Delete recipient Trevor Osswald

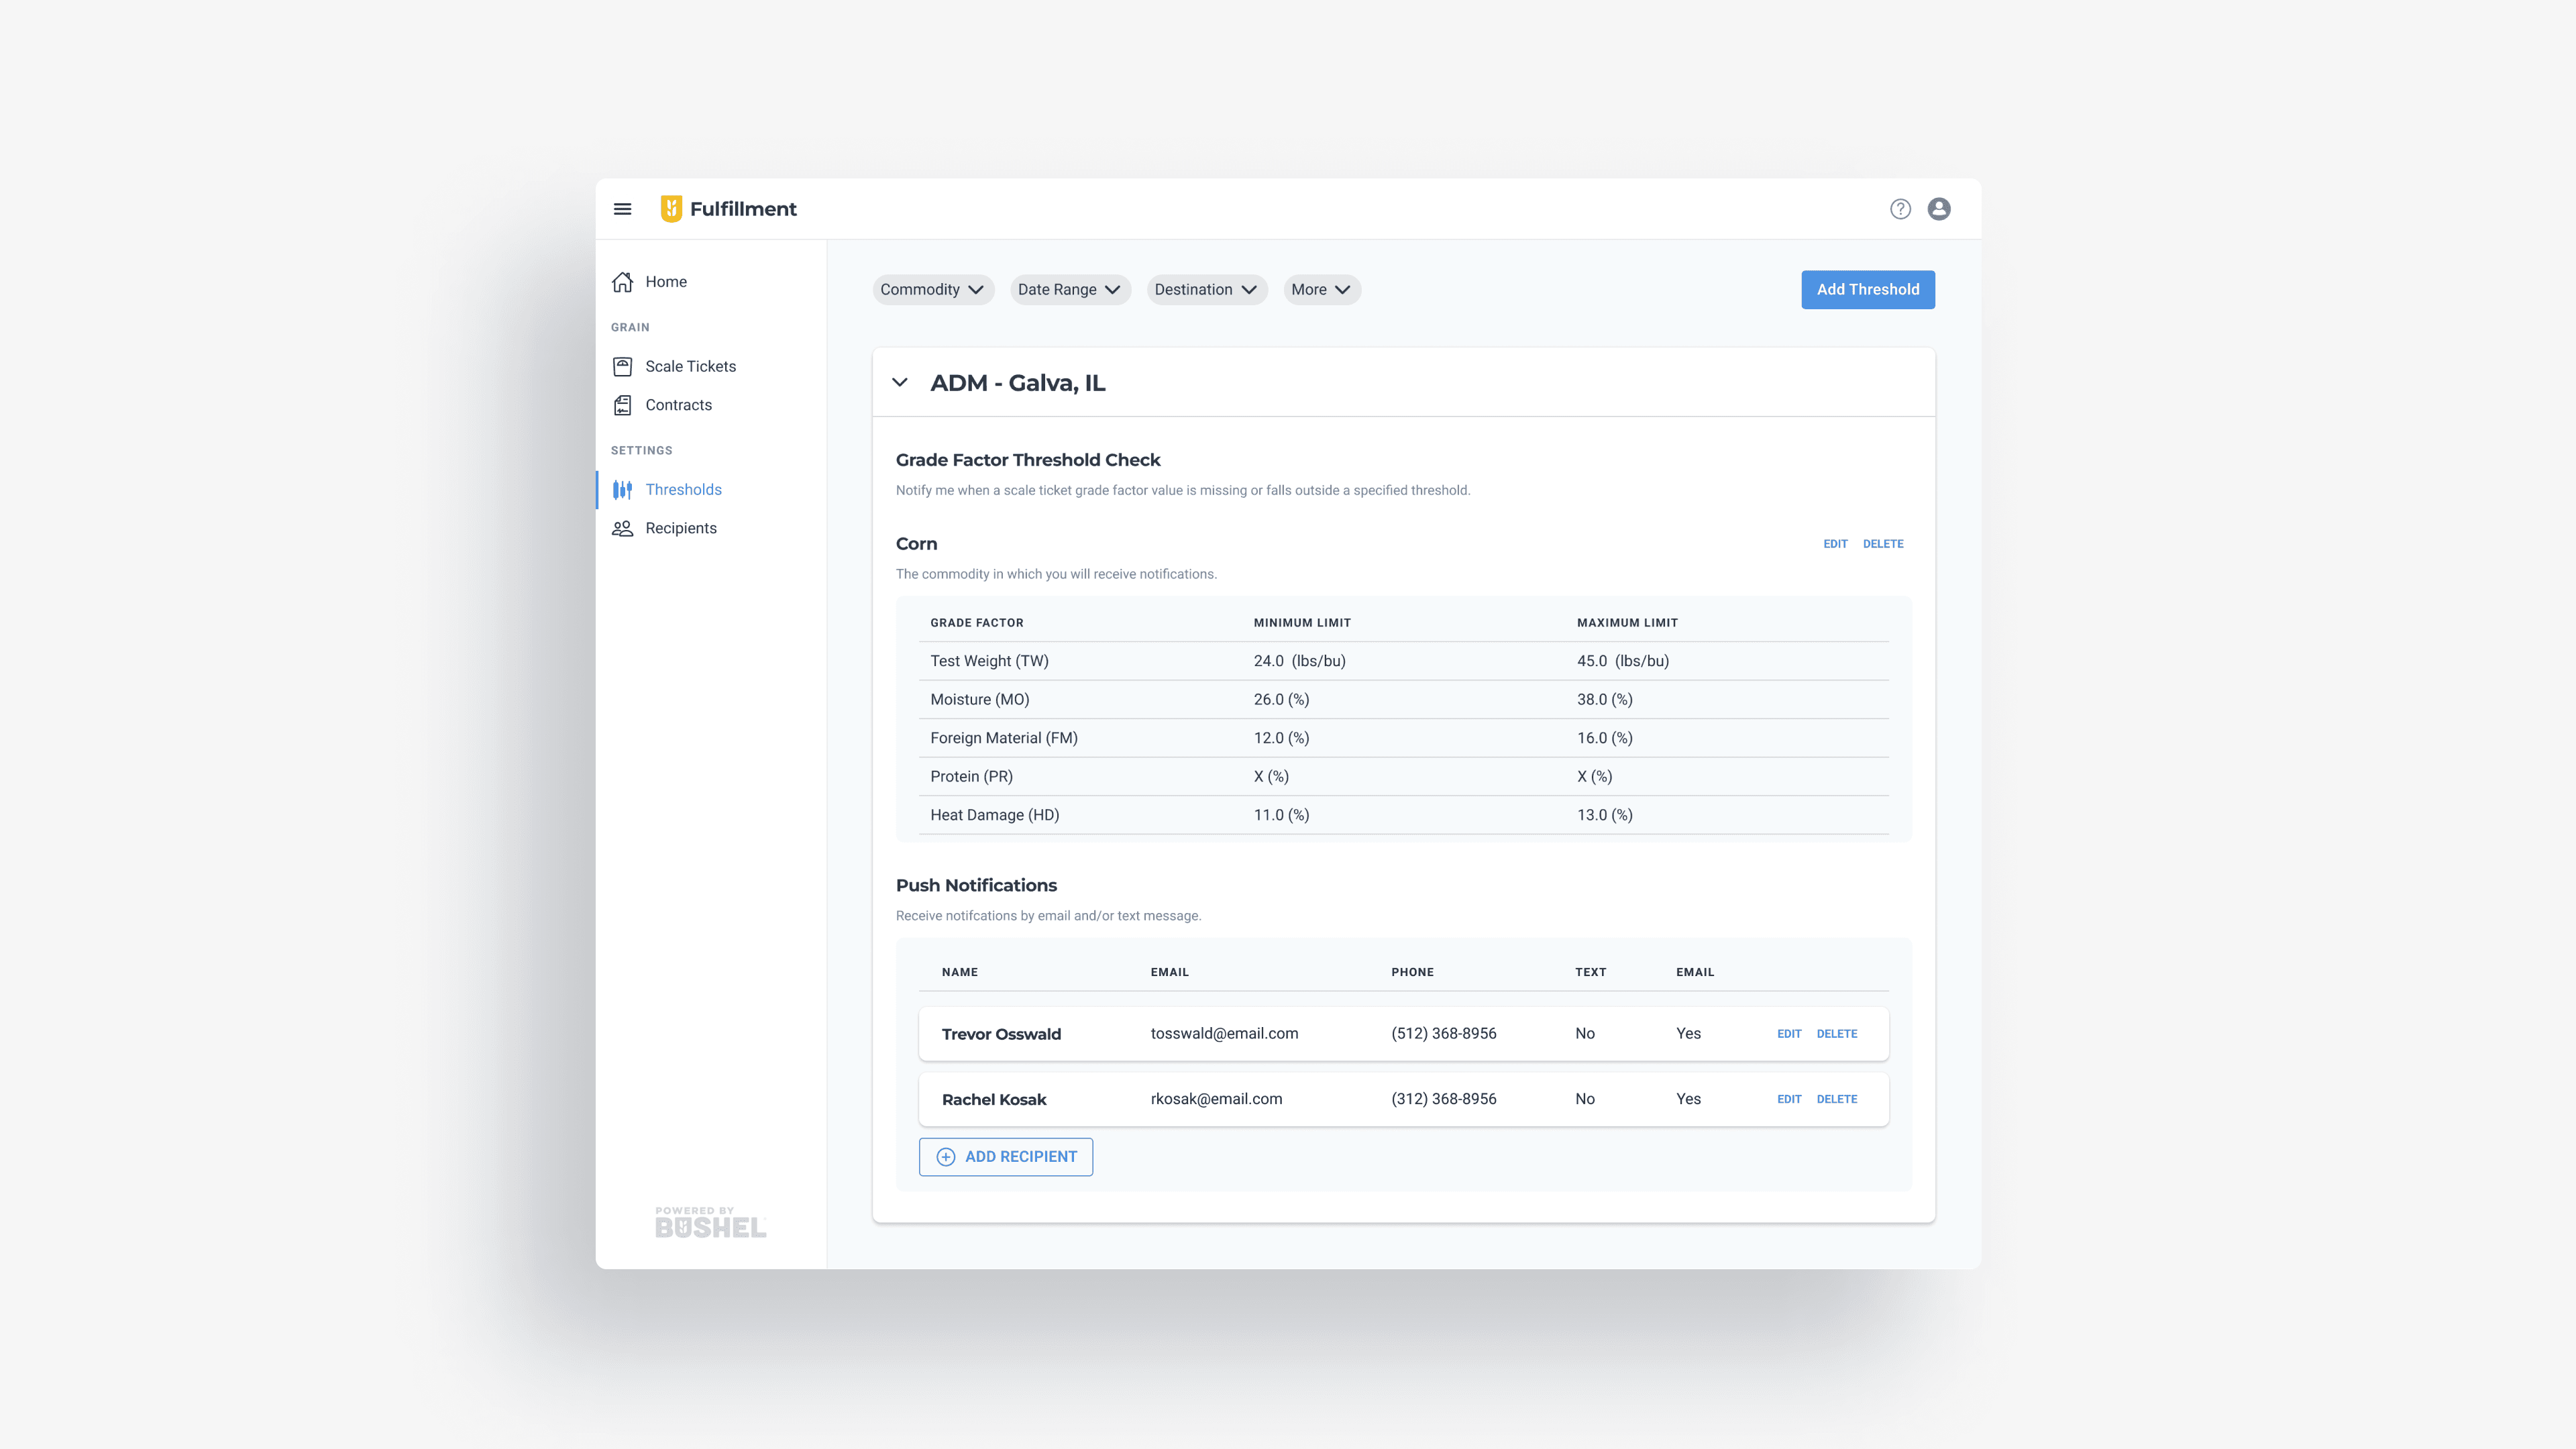tap(1837, 1034)
